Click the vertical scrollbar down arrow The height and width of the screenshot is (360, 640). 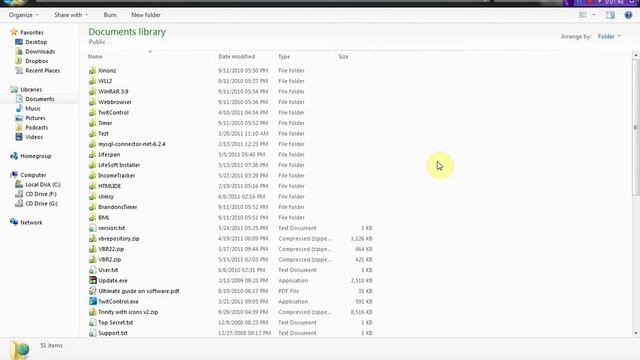636,333
